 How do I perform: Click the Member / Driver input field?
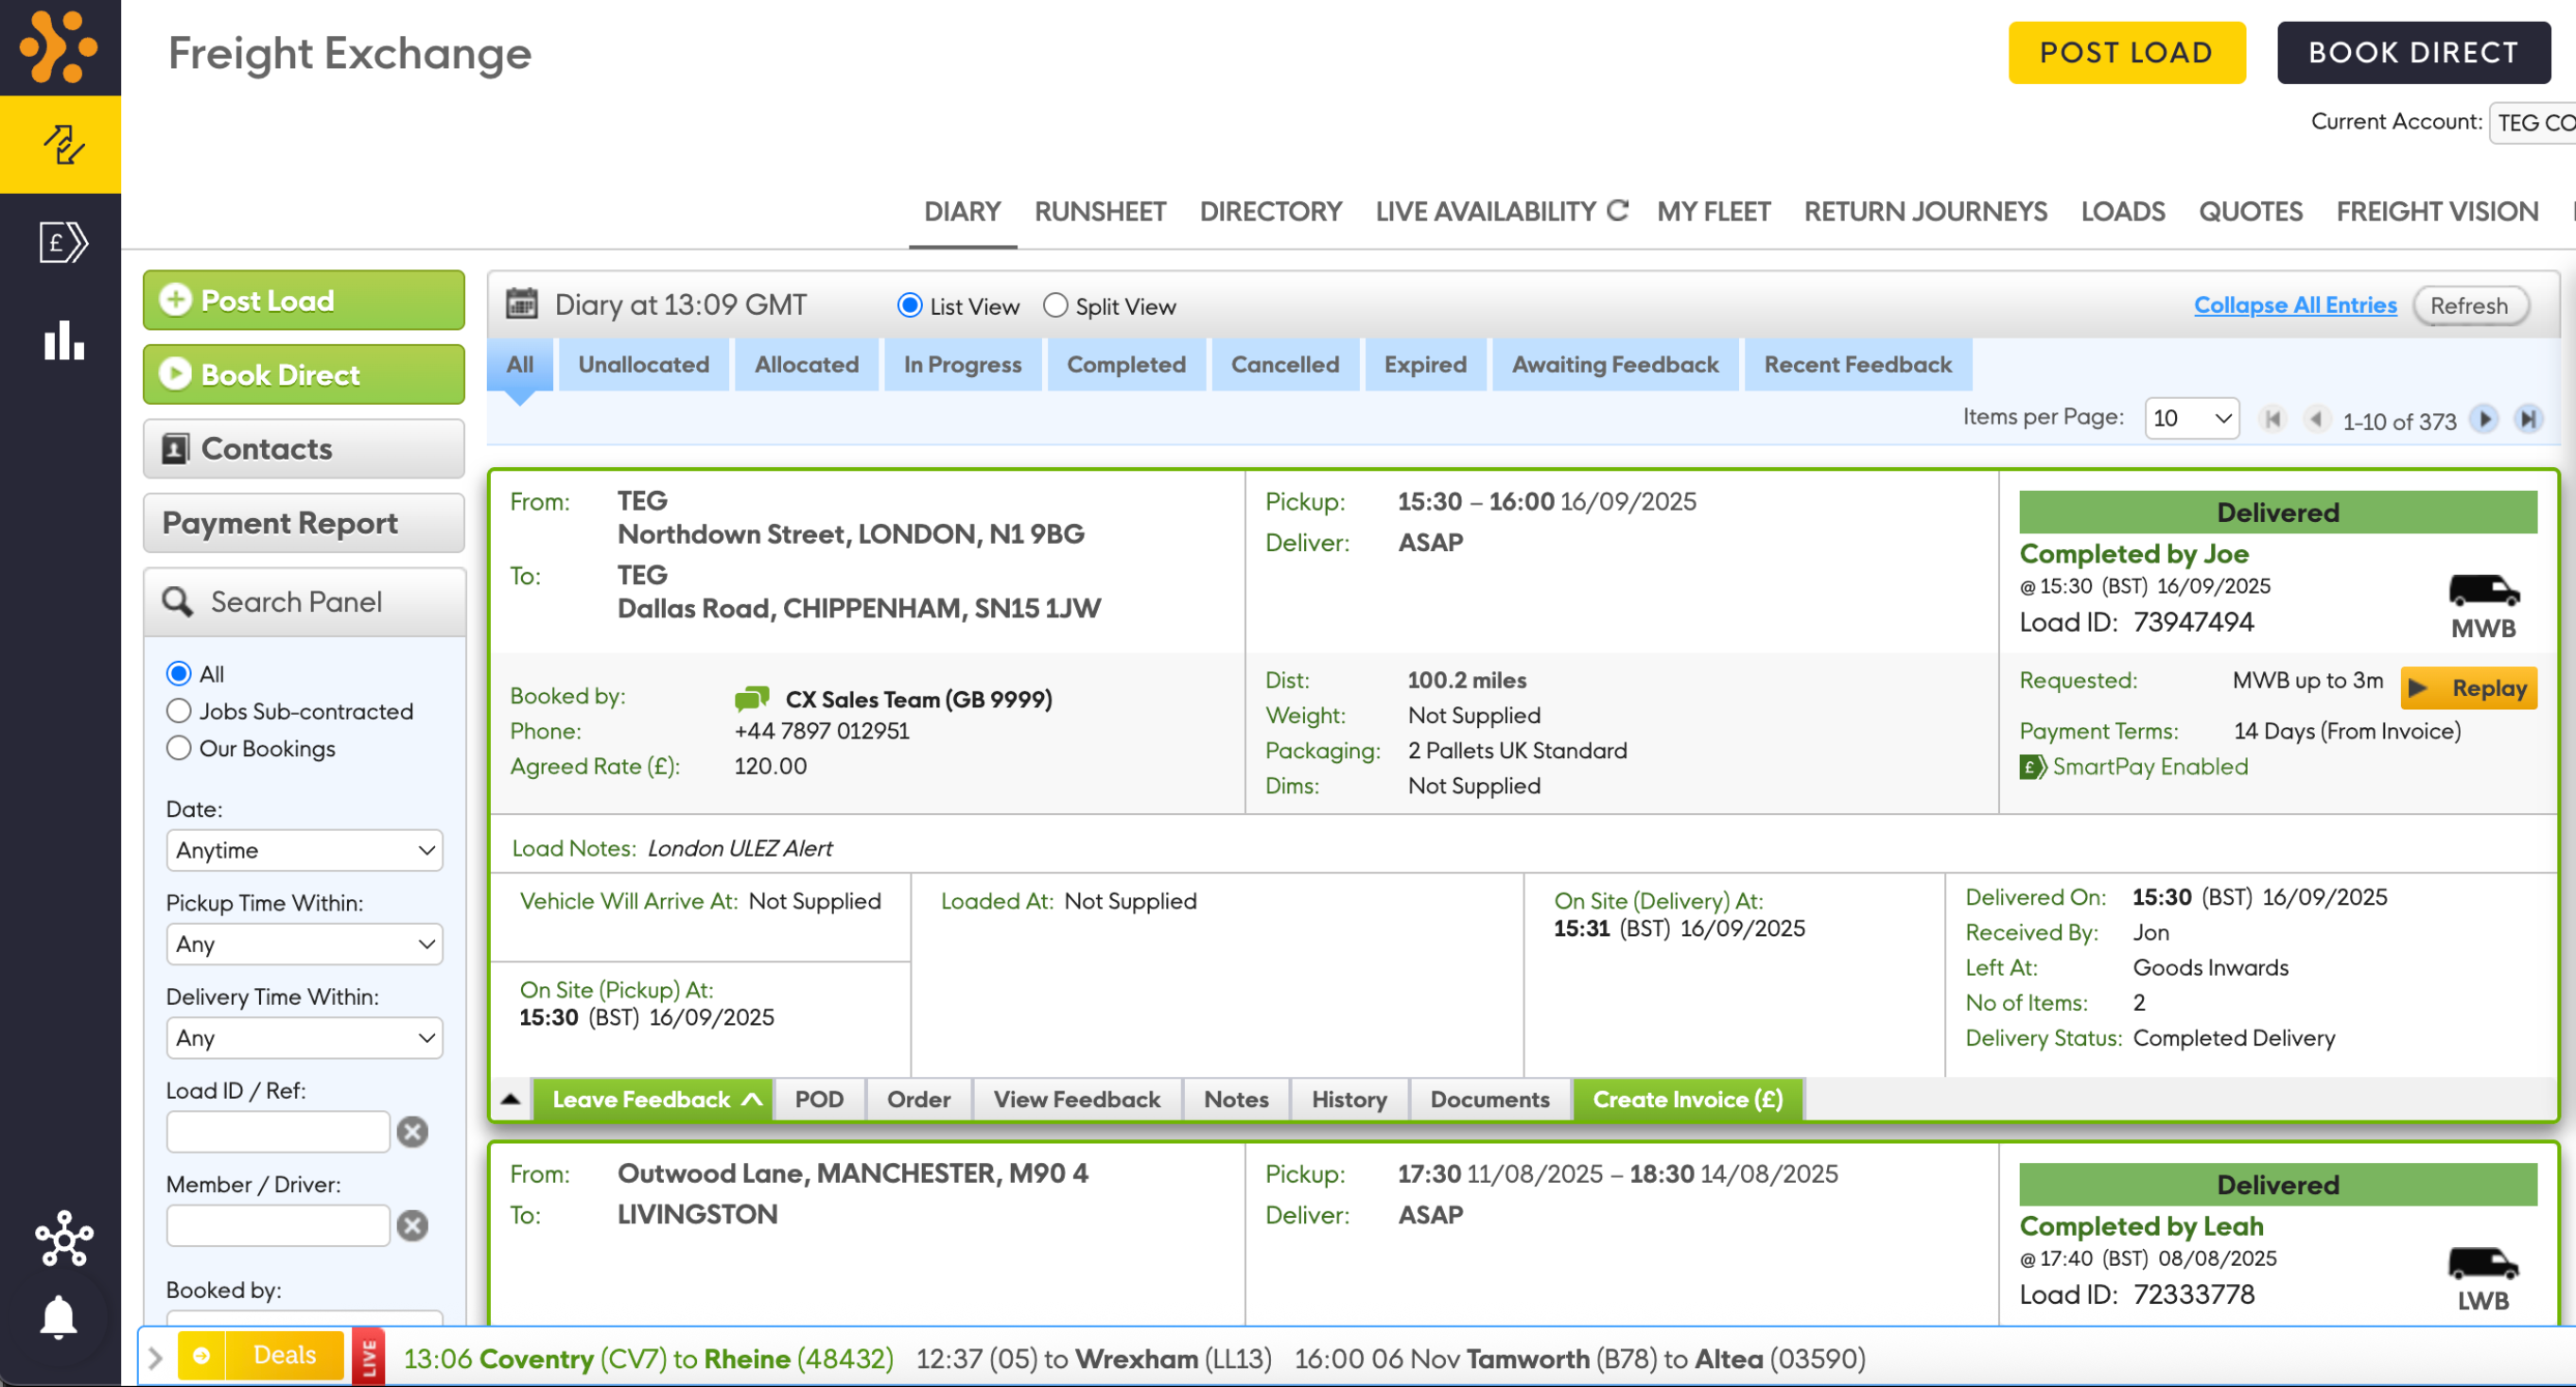pos(278,1226)
